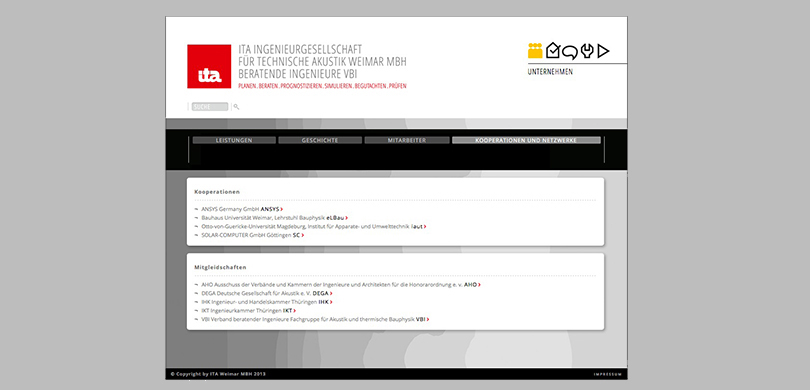Click the search magnifier icon
Image resolution: width=810 pixels, height=390 pixels.
(236, 107)
